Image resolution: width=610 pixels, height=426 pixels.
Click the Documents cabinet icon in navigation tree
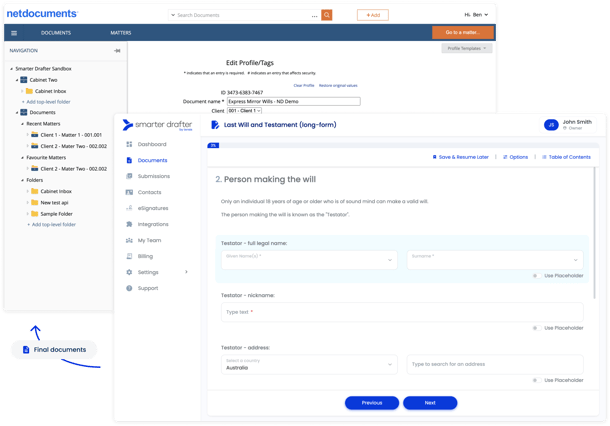pos(24,112)
